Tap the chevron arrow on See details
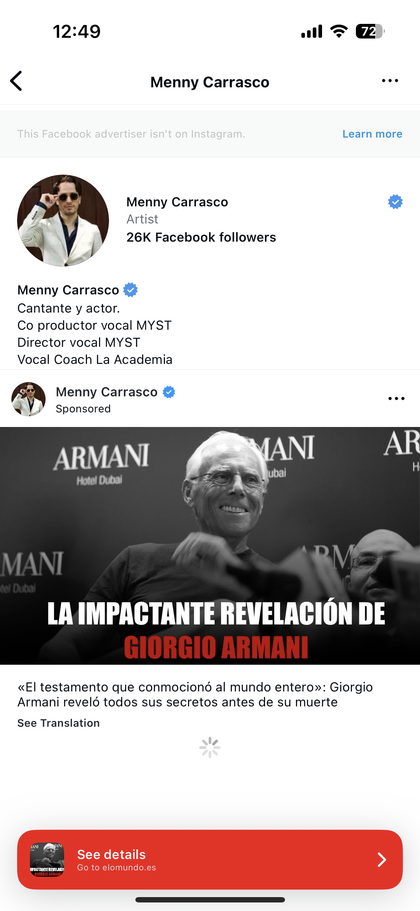 [382, 860]
